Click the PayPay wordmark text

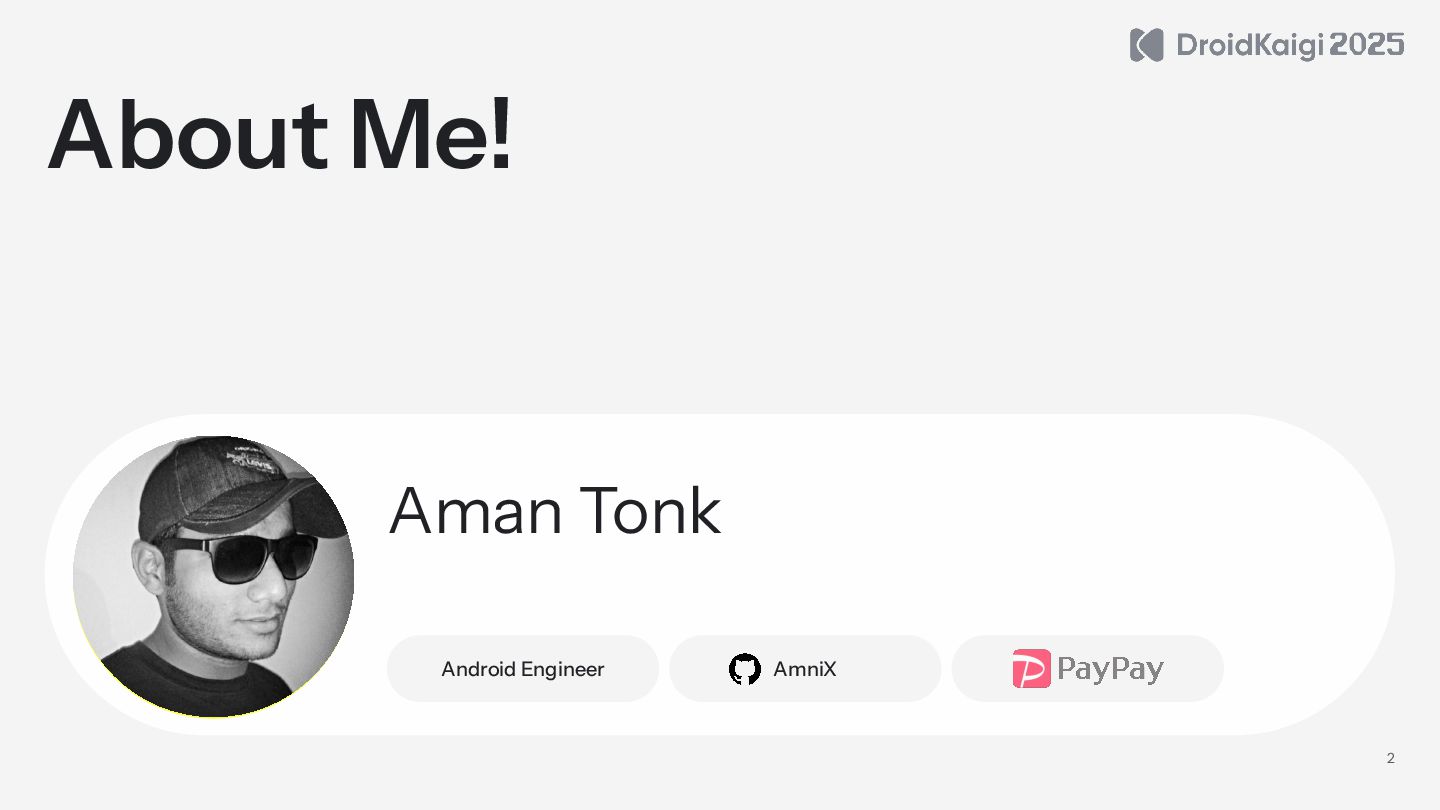tap(1110, 669)
